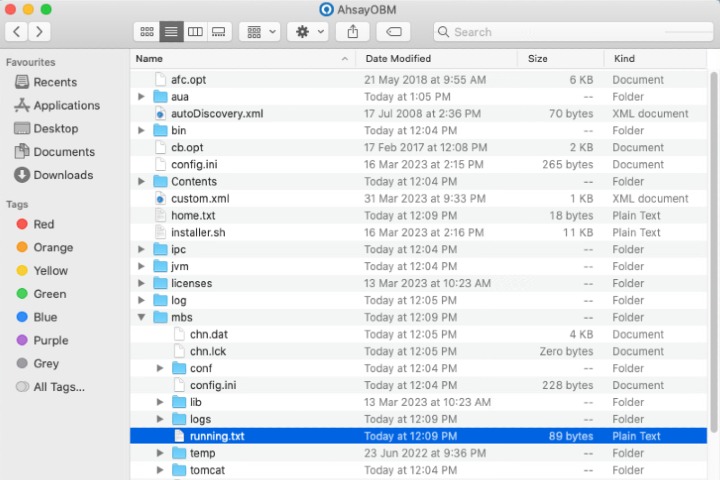This screenshot has height=480, width=720.
Task: Collapse the mbs folder disclosure triangle
Action: [141, 318]
